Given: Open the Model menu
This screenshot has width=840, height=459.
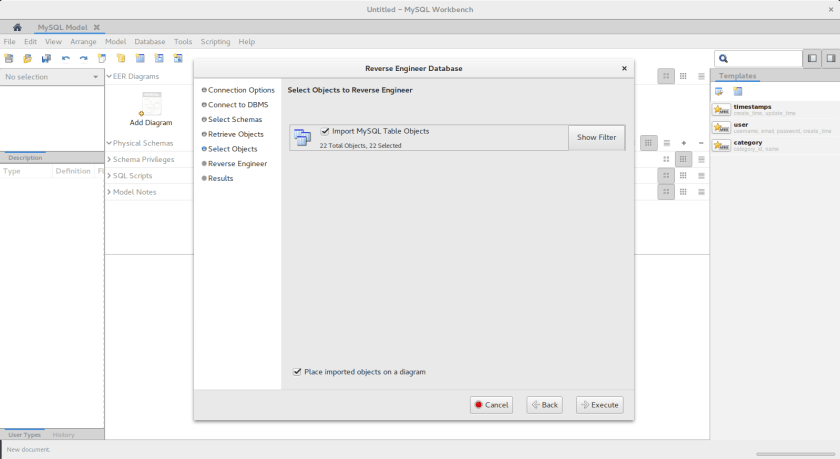Looking at the screenshot, I should [x=115, y=41].
